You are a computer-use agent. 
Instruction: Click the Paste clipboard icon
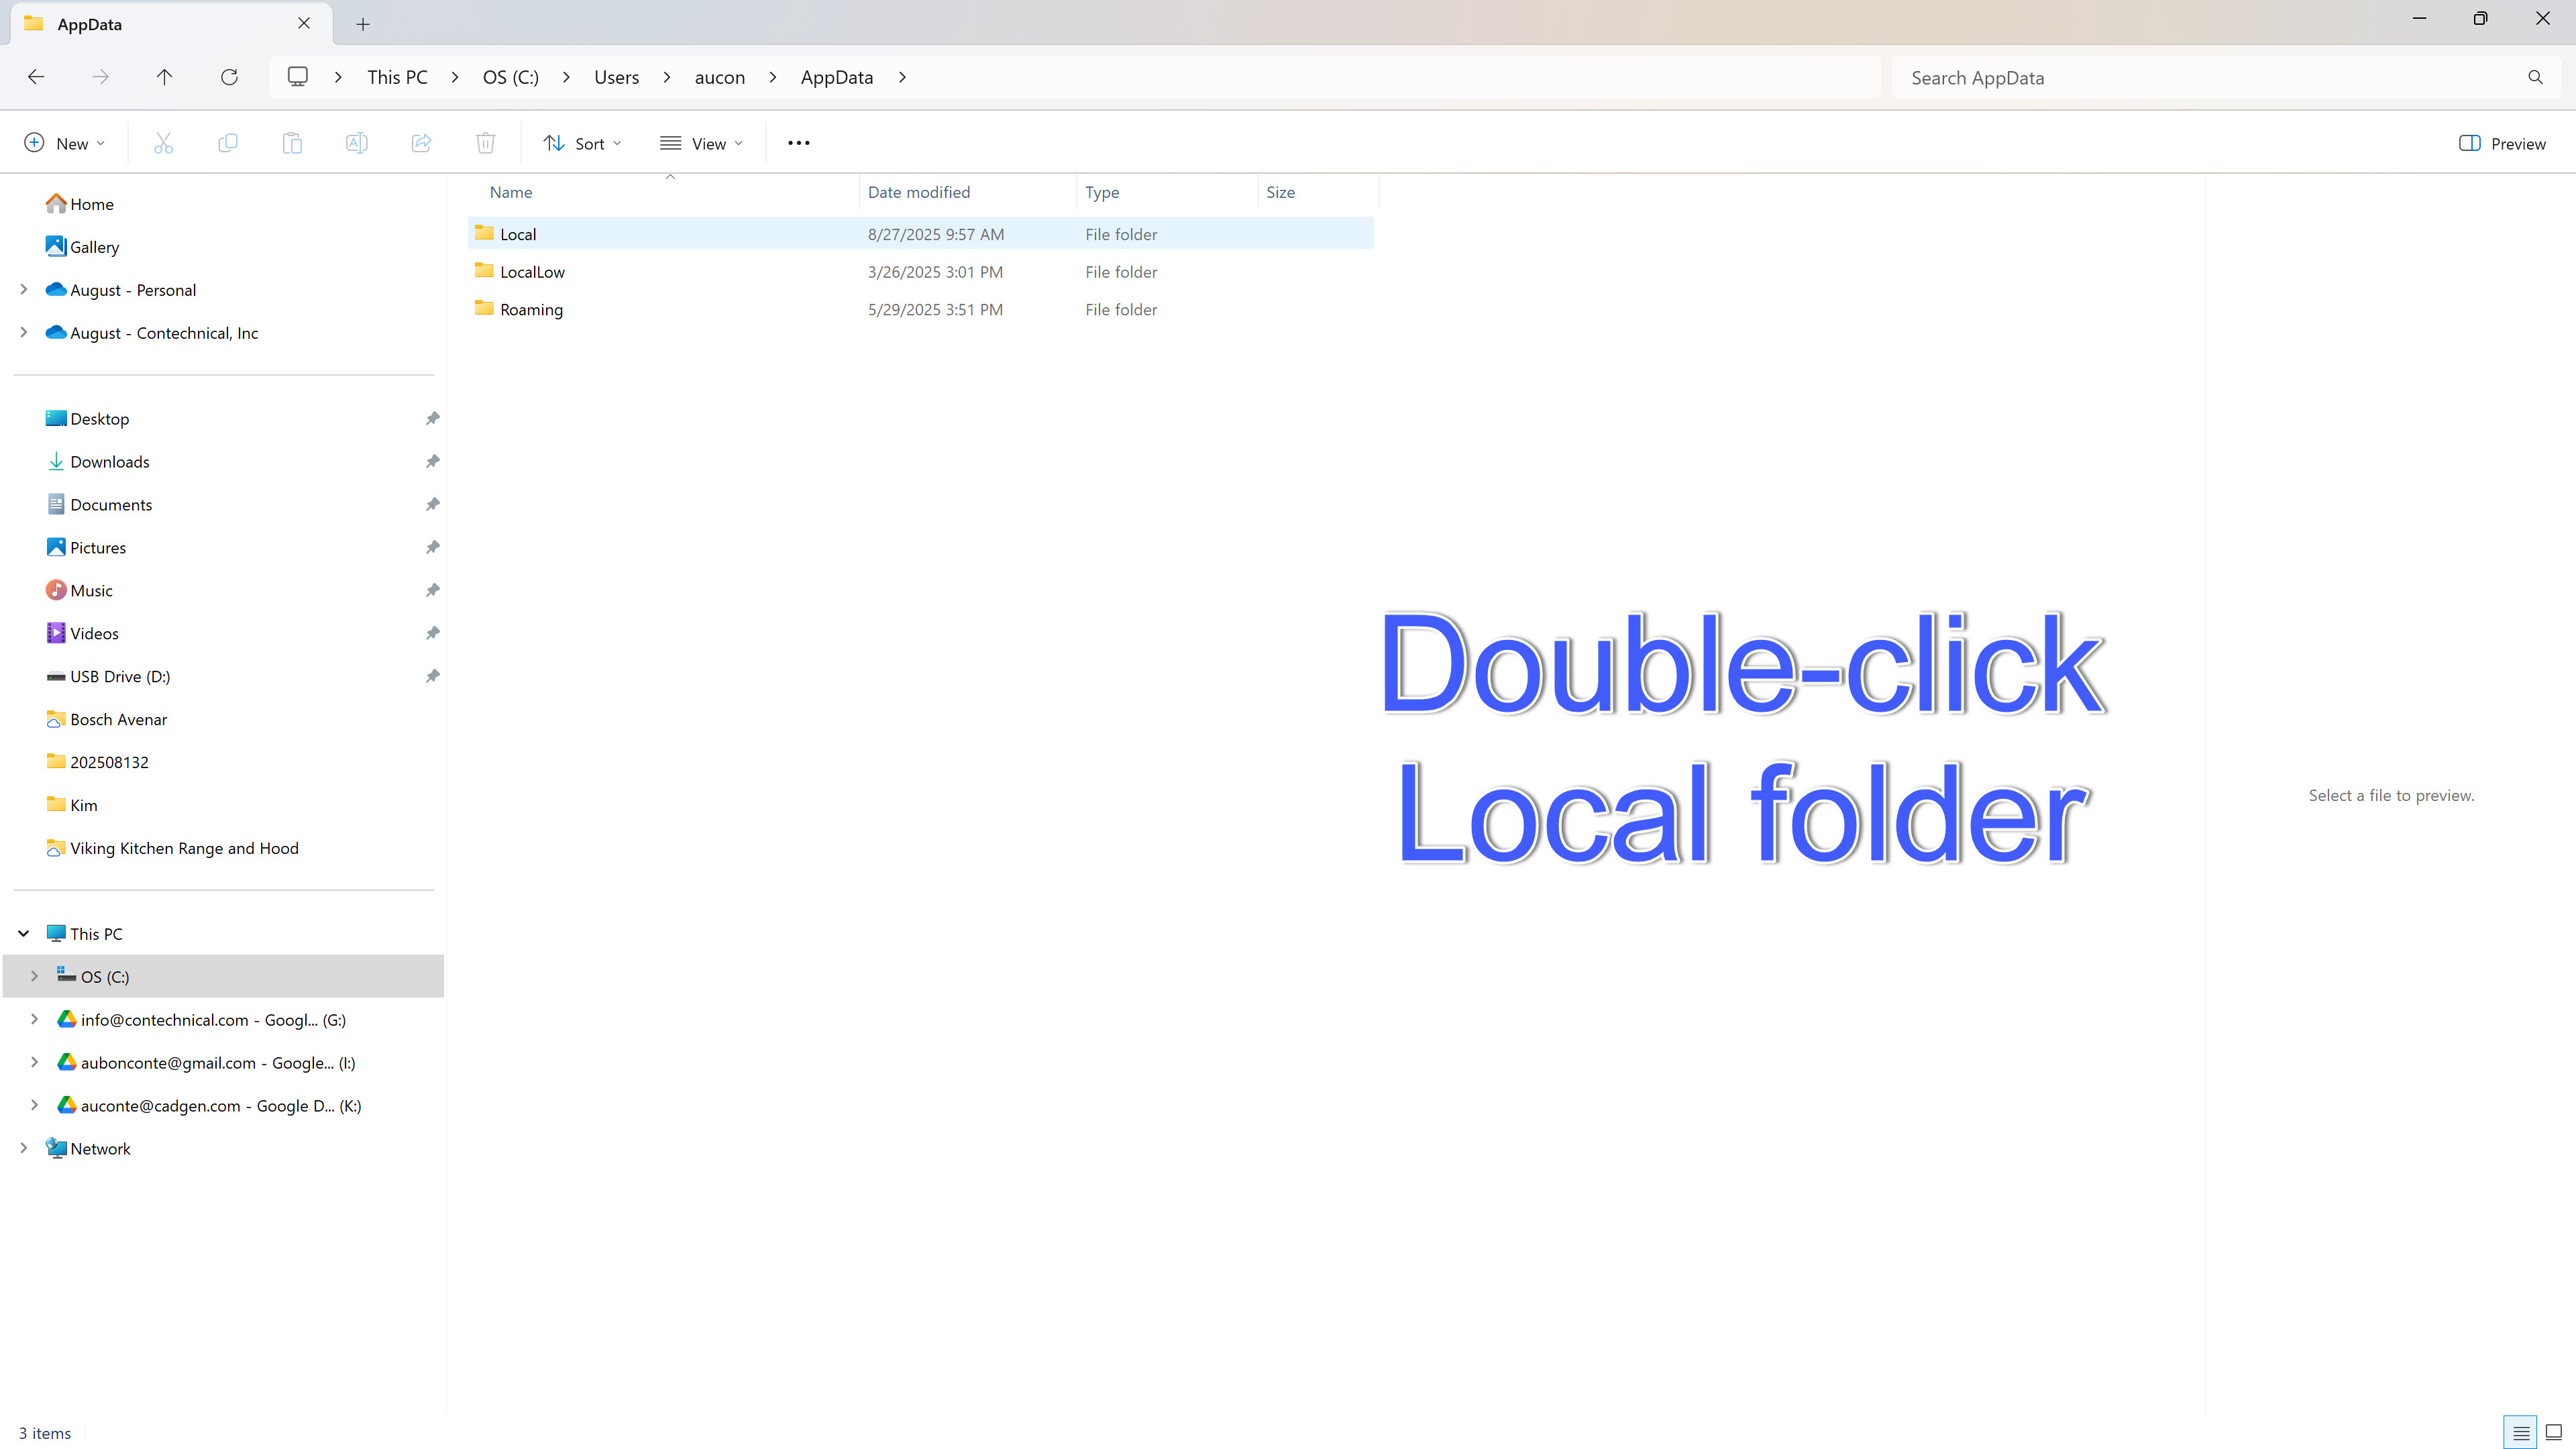tap(292, 143)
